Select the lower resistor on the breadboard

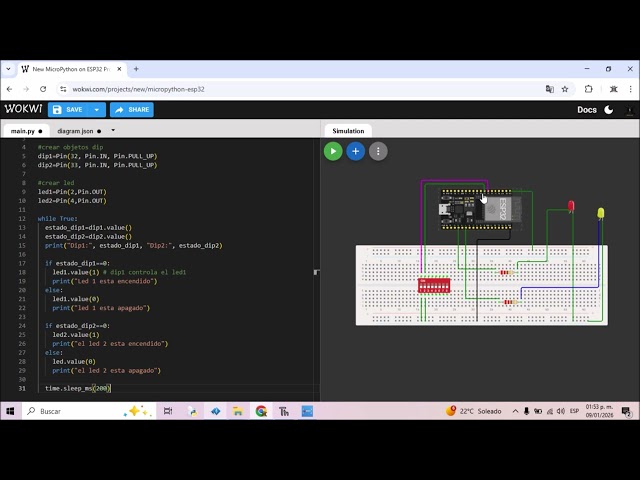coord(509,302)
